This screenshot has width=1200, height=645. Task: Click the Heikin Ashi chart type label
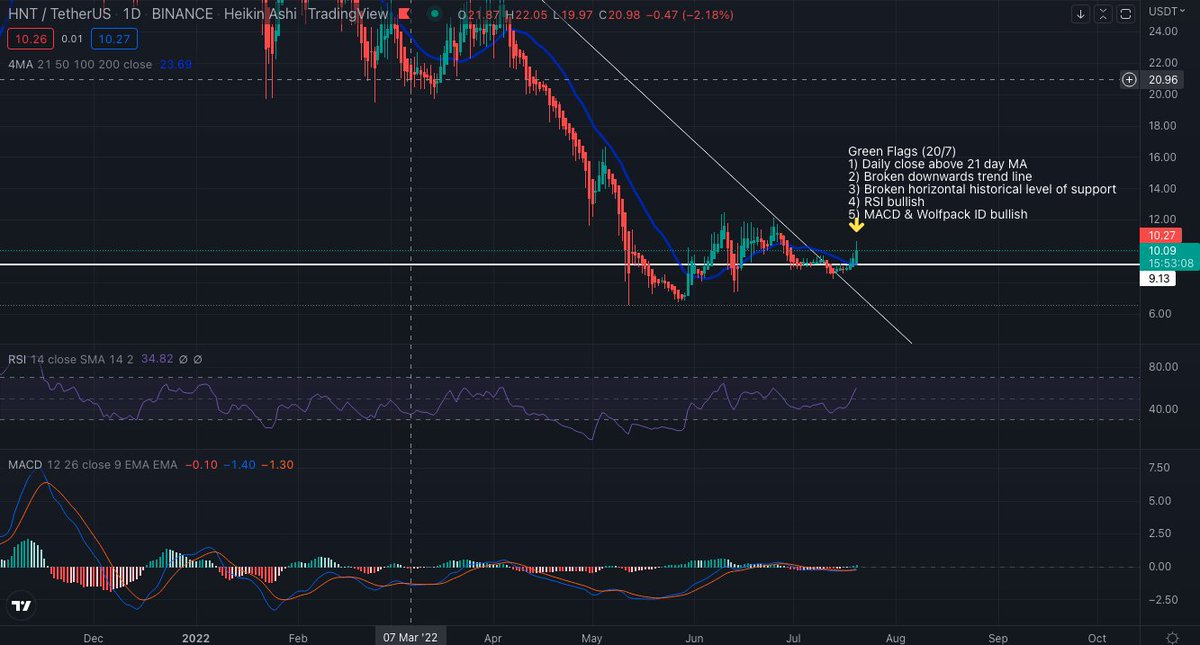click(x=261, y=15)
